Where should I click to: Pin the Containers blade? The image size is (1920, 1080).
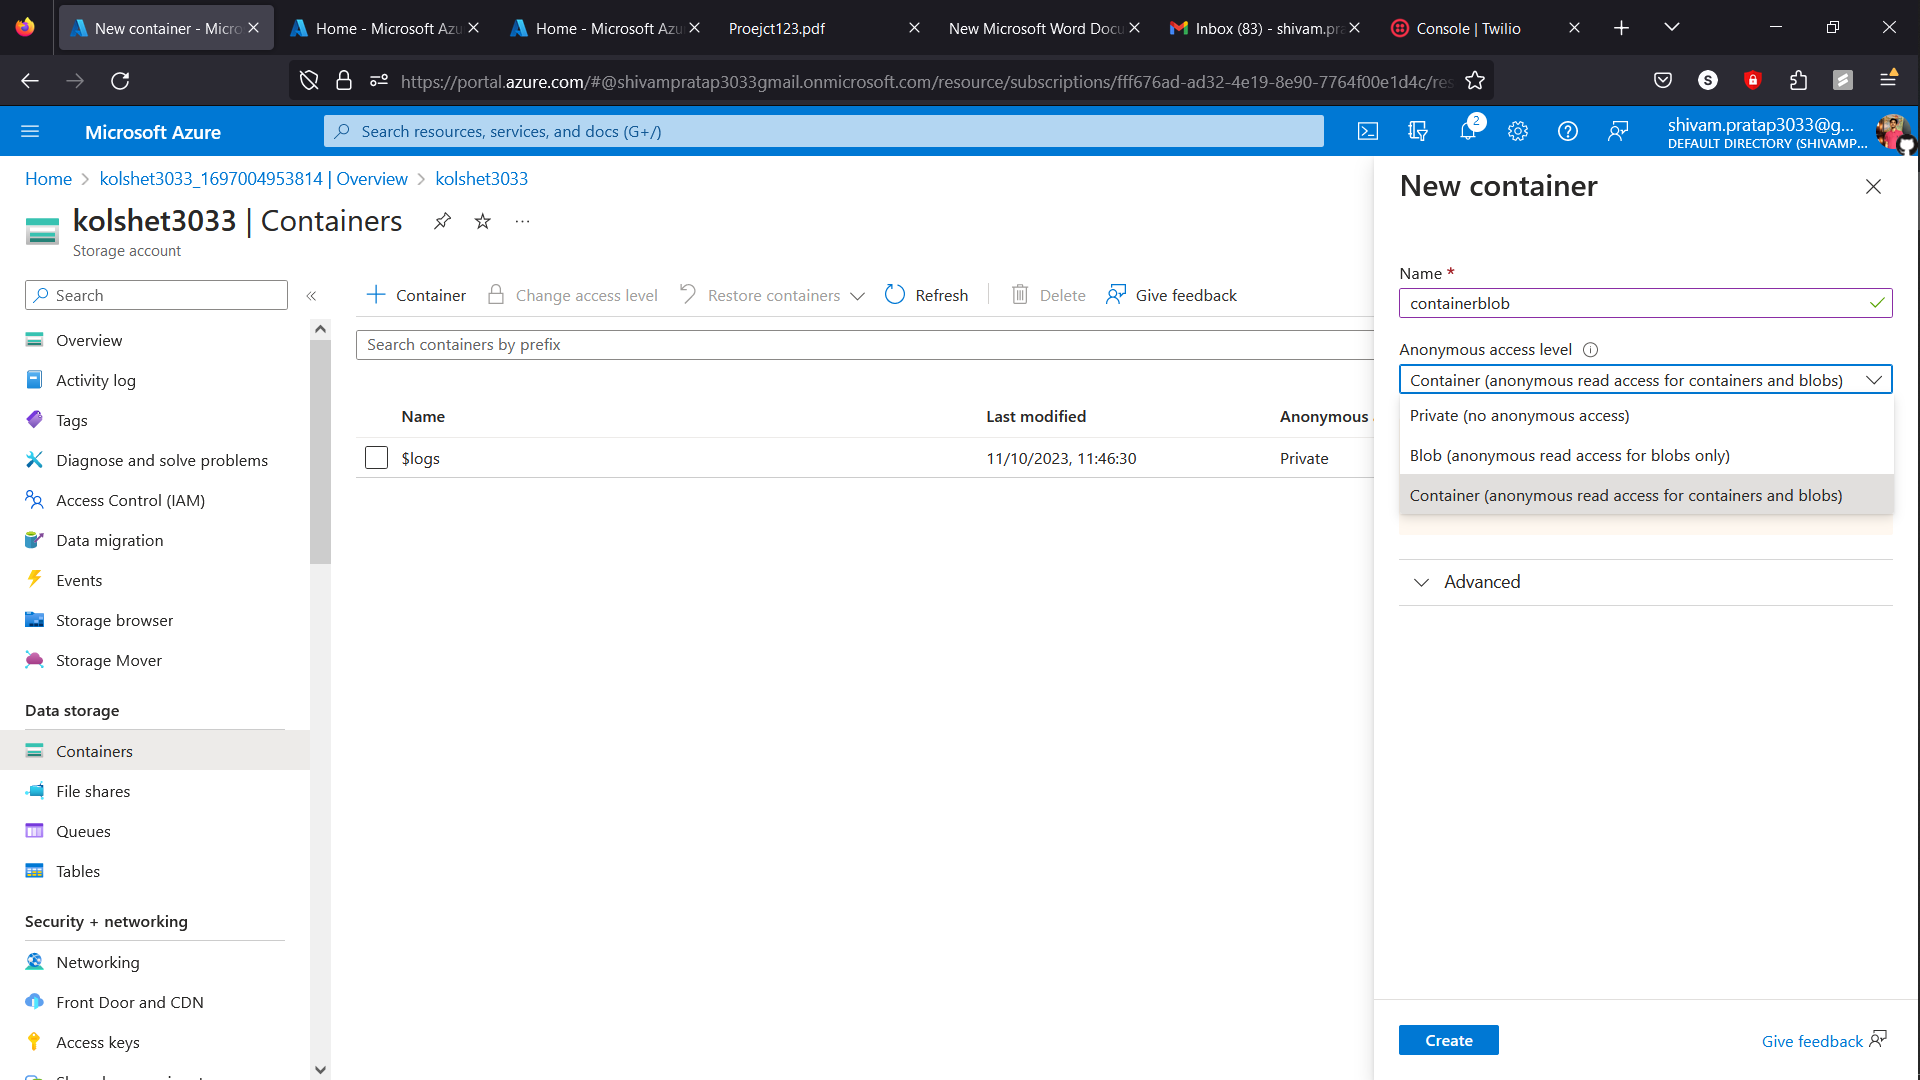[442, 221]
